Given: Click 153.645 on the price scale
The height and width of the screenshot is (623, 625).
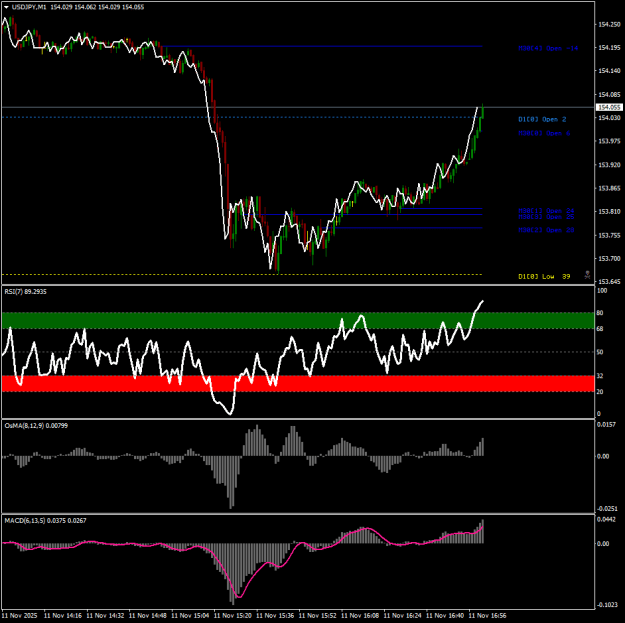Looking at the screenshot, I should coord(609,282).
